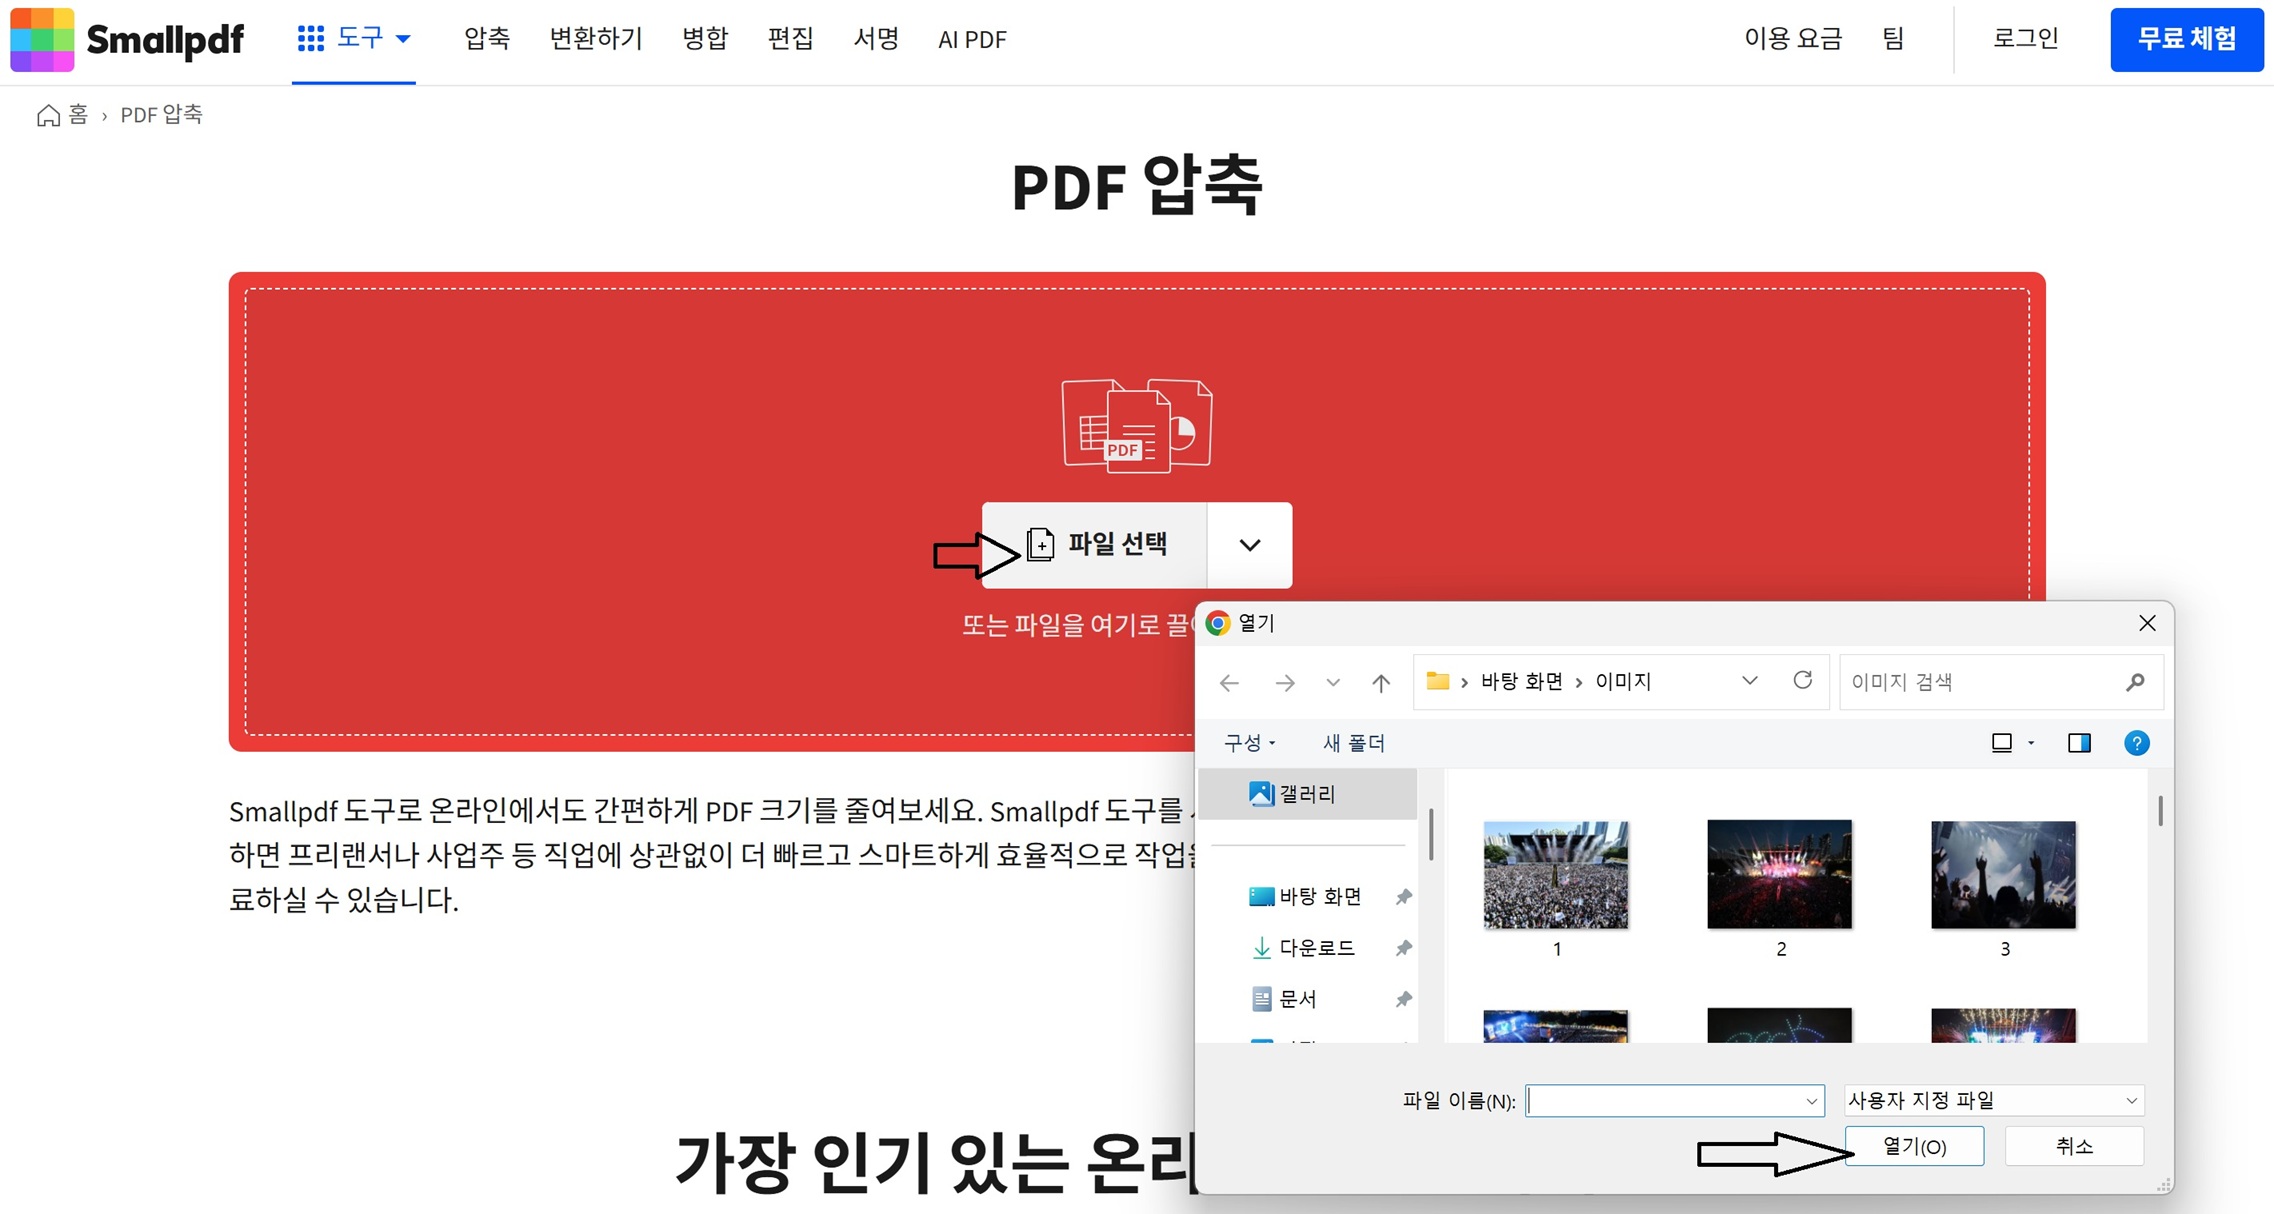Click the refresh icon in file dialog
Image resolution: width=2274 pixels, height=1214 pixels.
coord(1802,681)
